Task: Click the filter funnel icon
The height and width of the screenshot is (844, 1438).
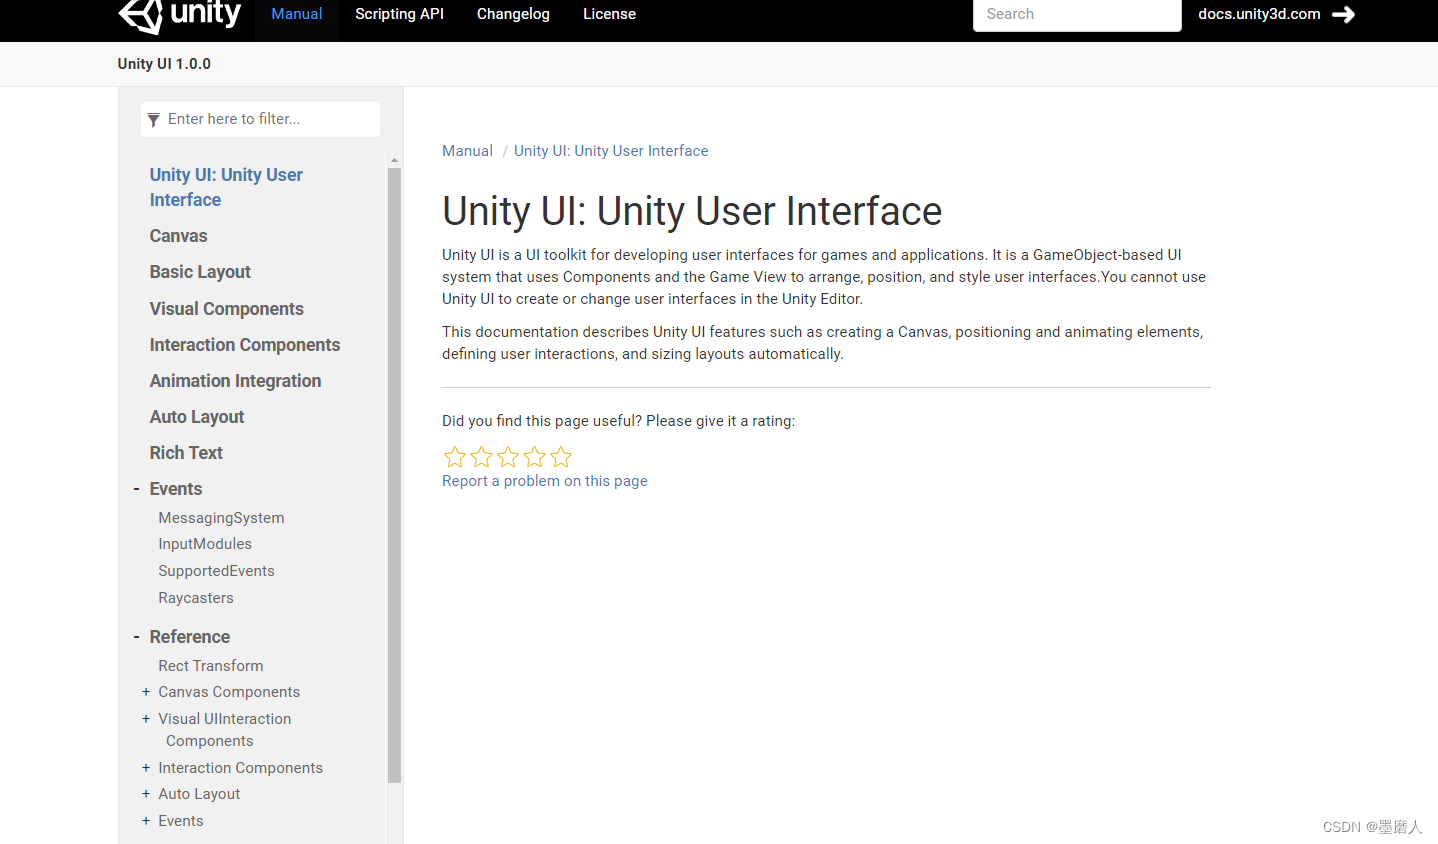Action: tap(153, 120)
